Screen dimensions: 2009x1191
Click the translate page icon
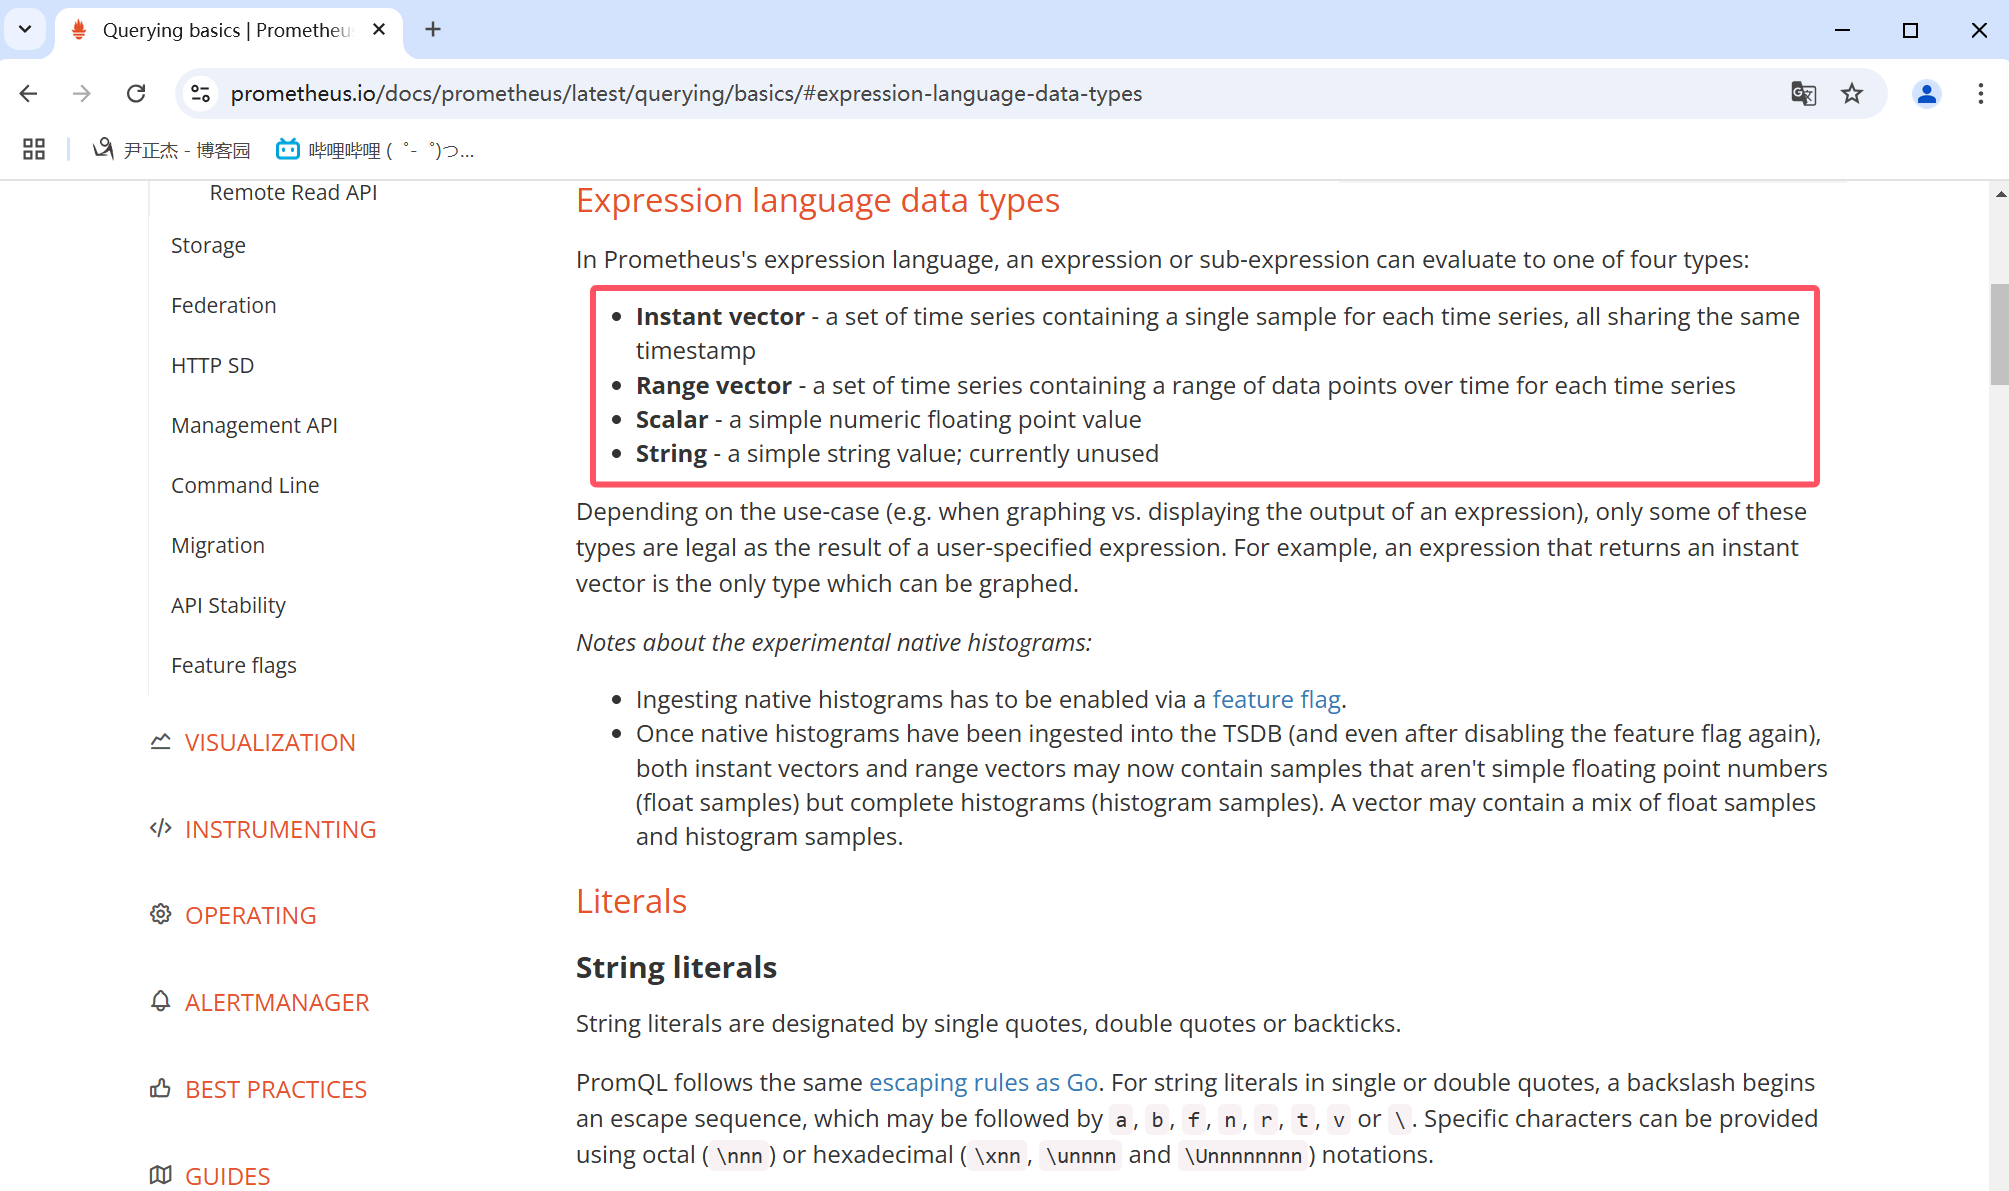point(1803,93)
